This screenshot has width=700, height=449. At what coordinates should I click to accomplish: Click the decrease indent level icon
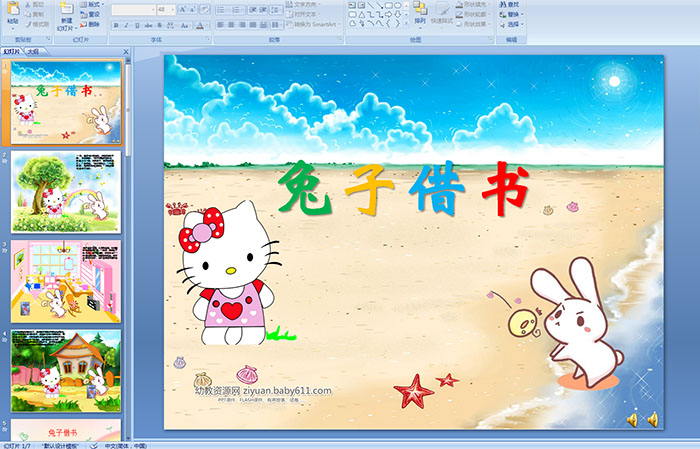click(x=252, y=10)
